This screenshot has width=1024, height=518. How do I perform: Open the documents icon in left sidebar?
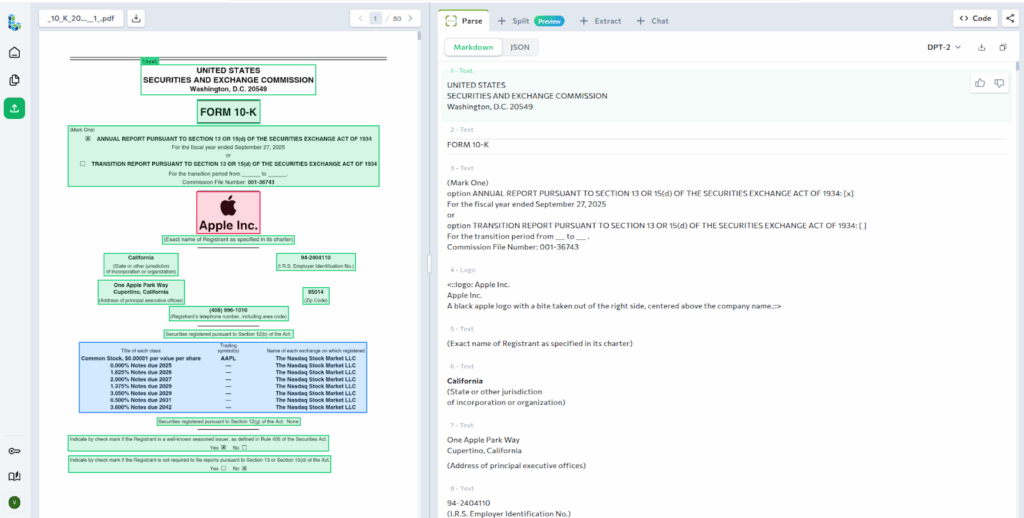pyautogui.click(x=14, y=80)
